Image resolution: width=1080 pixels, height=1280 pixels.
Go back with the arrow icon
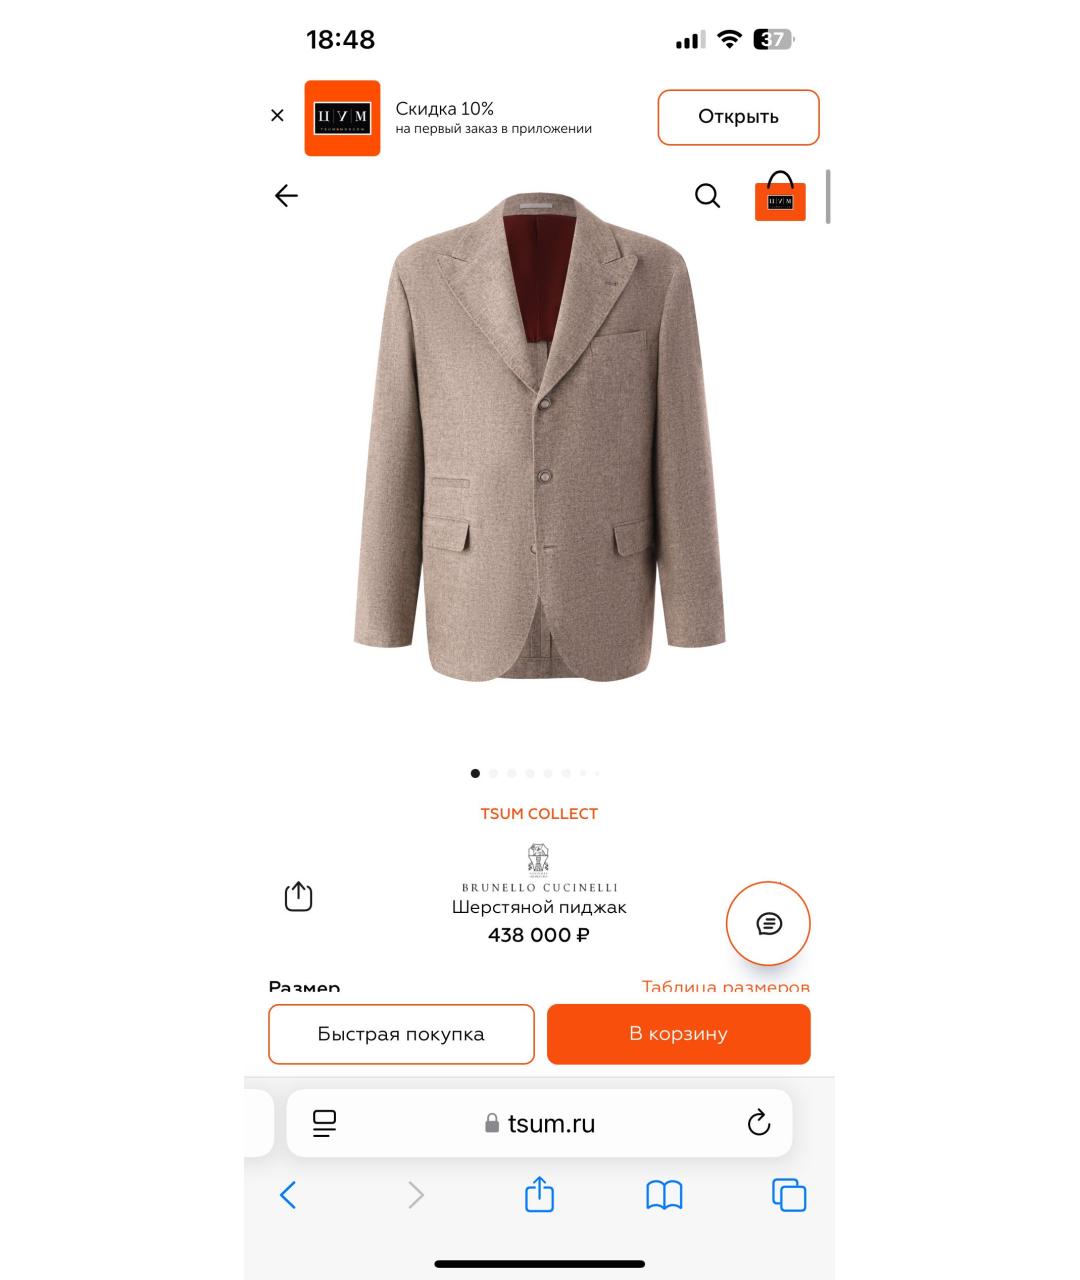286,196
